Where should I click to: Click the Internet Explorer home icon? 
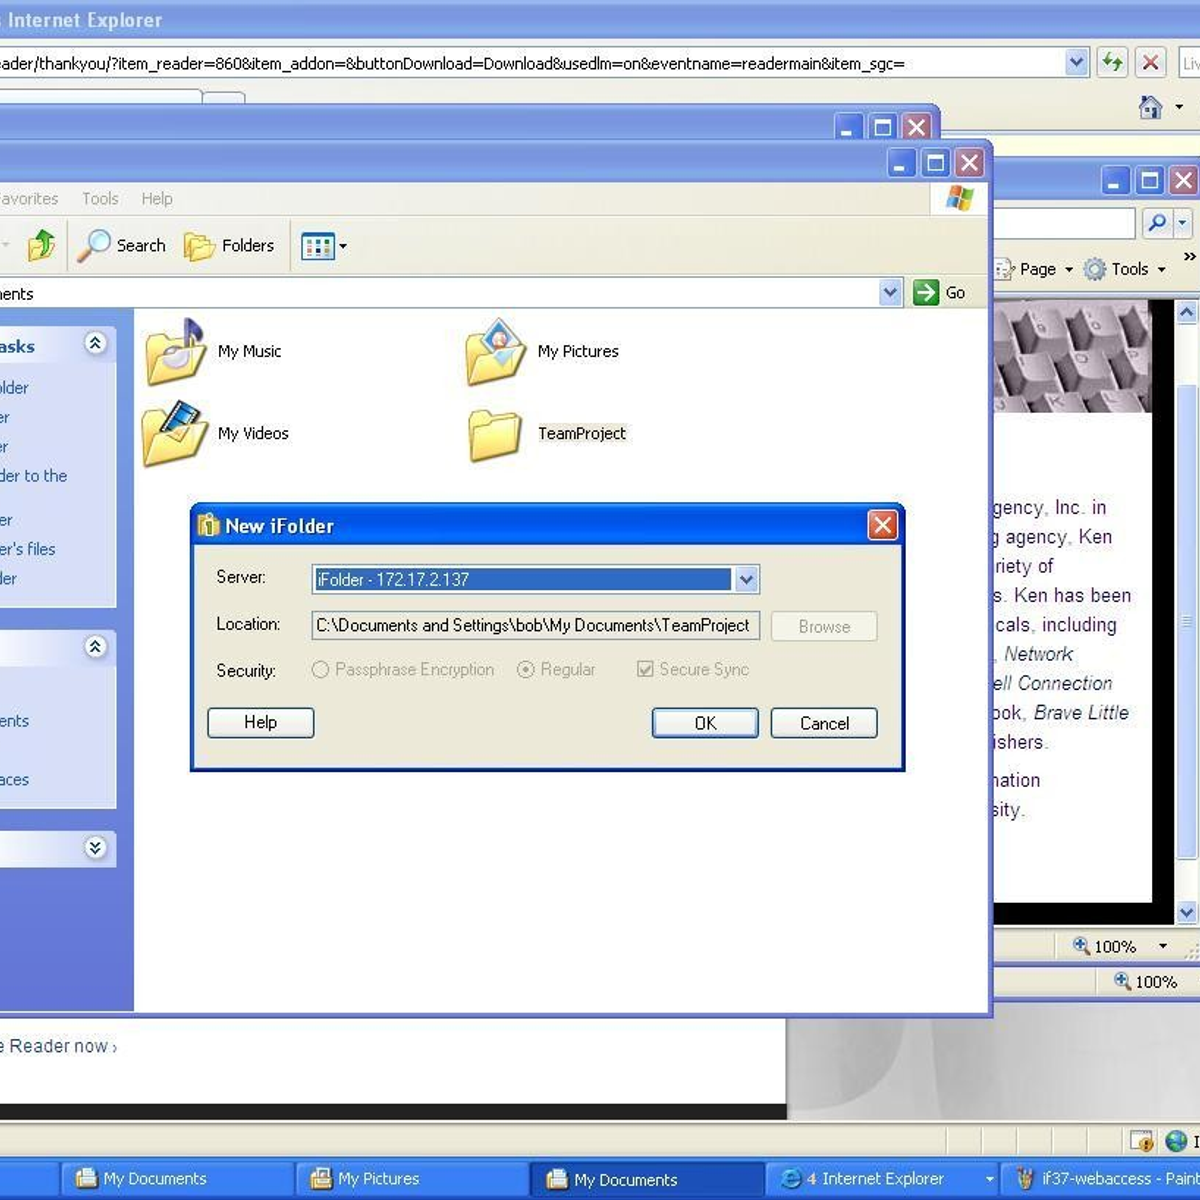1151,107
